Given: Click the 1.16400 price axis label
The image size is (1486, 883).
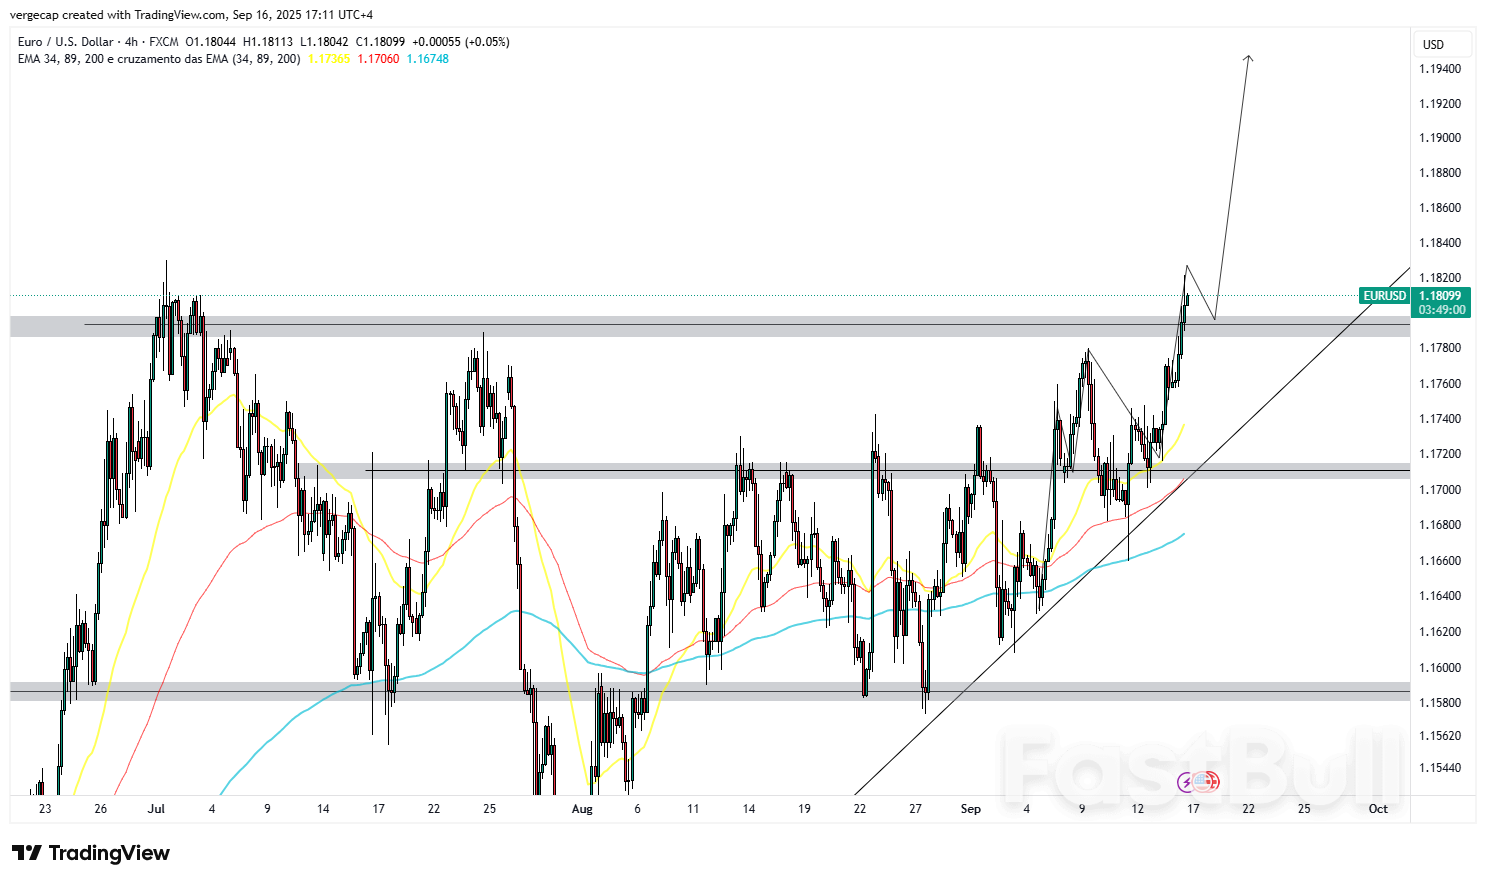Looking at the screenshot, I should (1440, 596).
